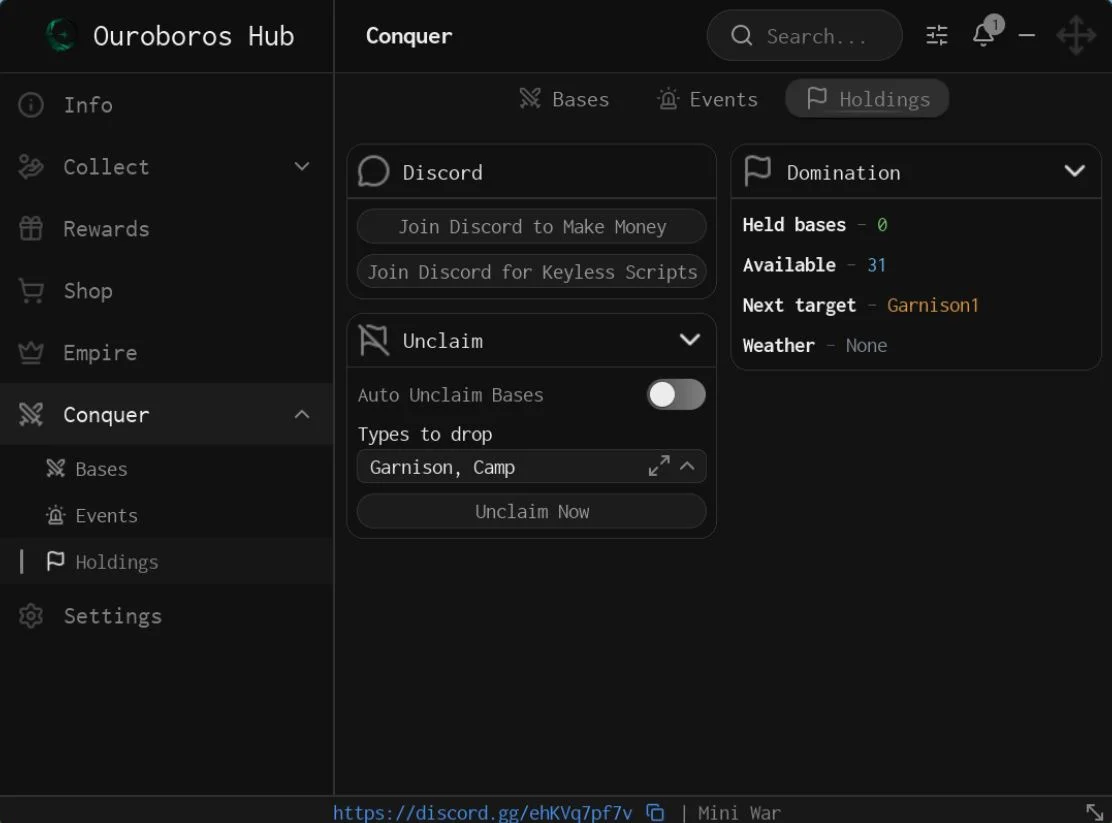
Task: Click the Discord chat bubble icon
Action: 374,172
